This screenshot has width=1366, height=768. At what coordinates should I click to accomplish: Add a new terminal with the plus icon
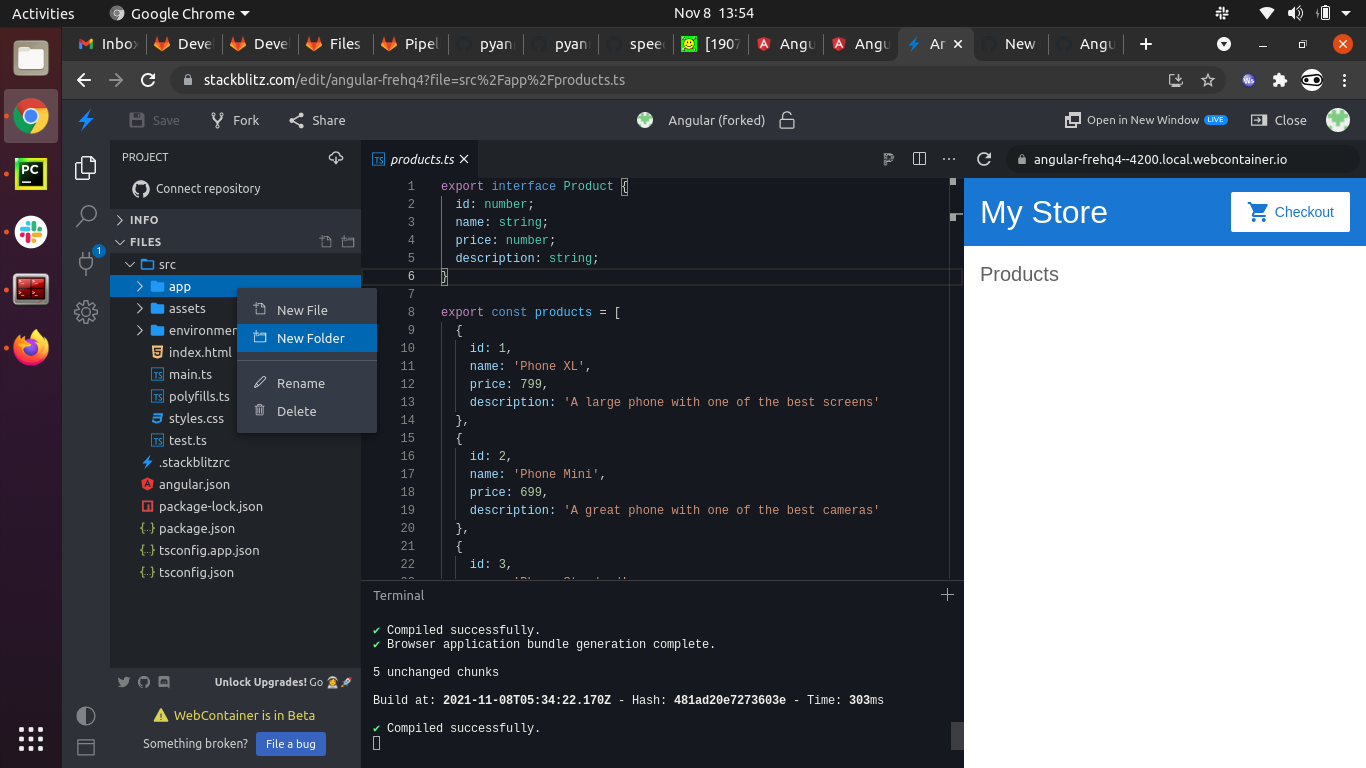pyautogui.click(x=947, y=594)
